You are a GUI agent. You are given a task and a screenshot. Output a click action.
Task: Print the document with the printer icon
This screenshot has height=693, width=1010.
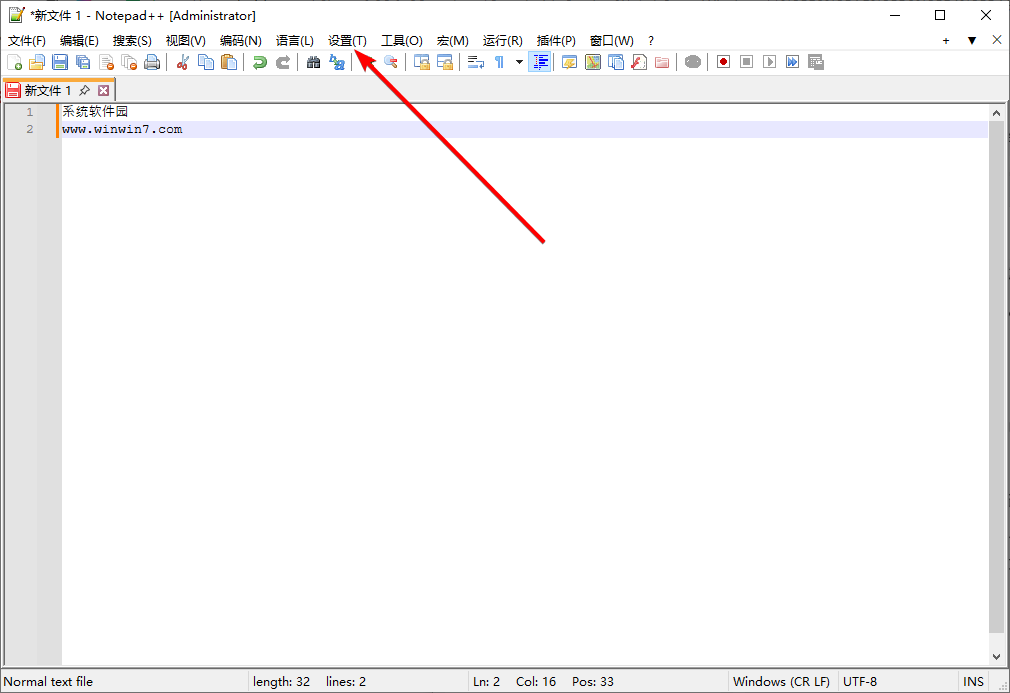[x=152, y=62]
